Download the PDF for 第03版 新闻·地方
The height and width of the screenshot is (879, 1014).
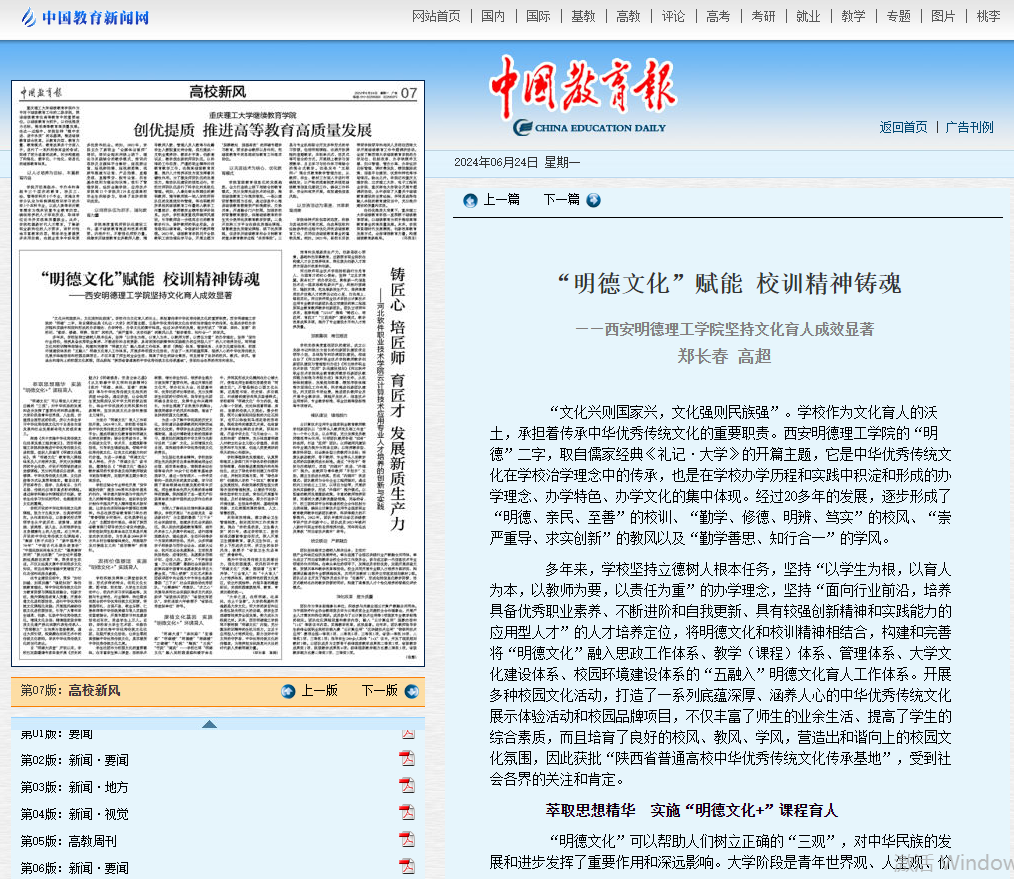(x=407, y=787)
